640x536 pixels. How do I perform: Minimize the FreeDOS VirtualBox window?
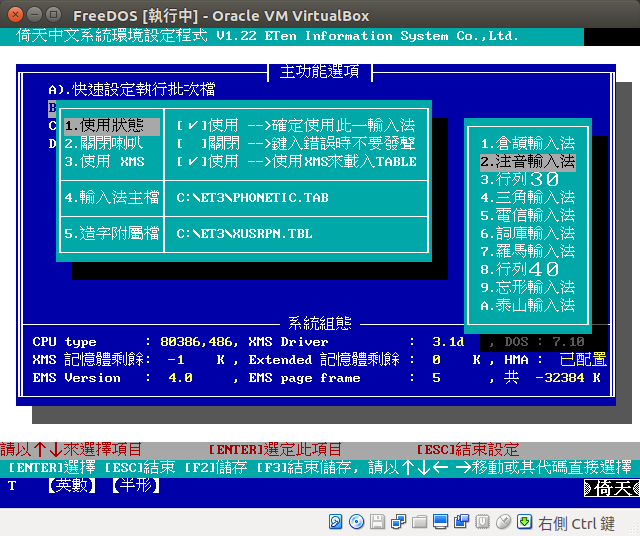point(35,15)
